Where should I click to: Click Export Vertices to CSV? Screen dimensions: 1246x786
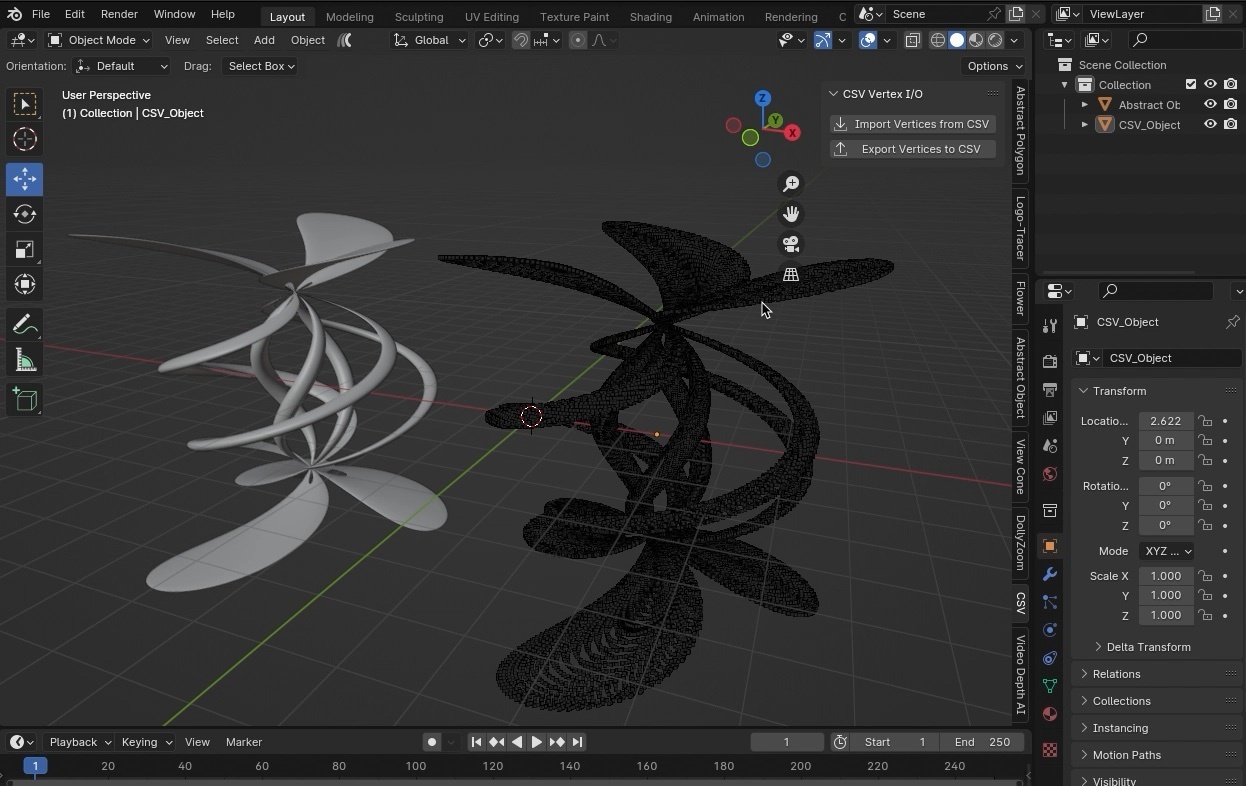(912, 148)
